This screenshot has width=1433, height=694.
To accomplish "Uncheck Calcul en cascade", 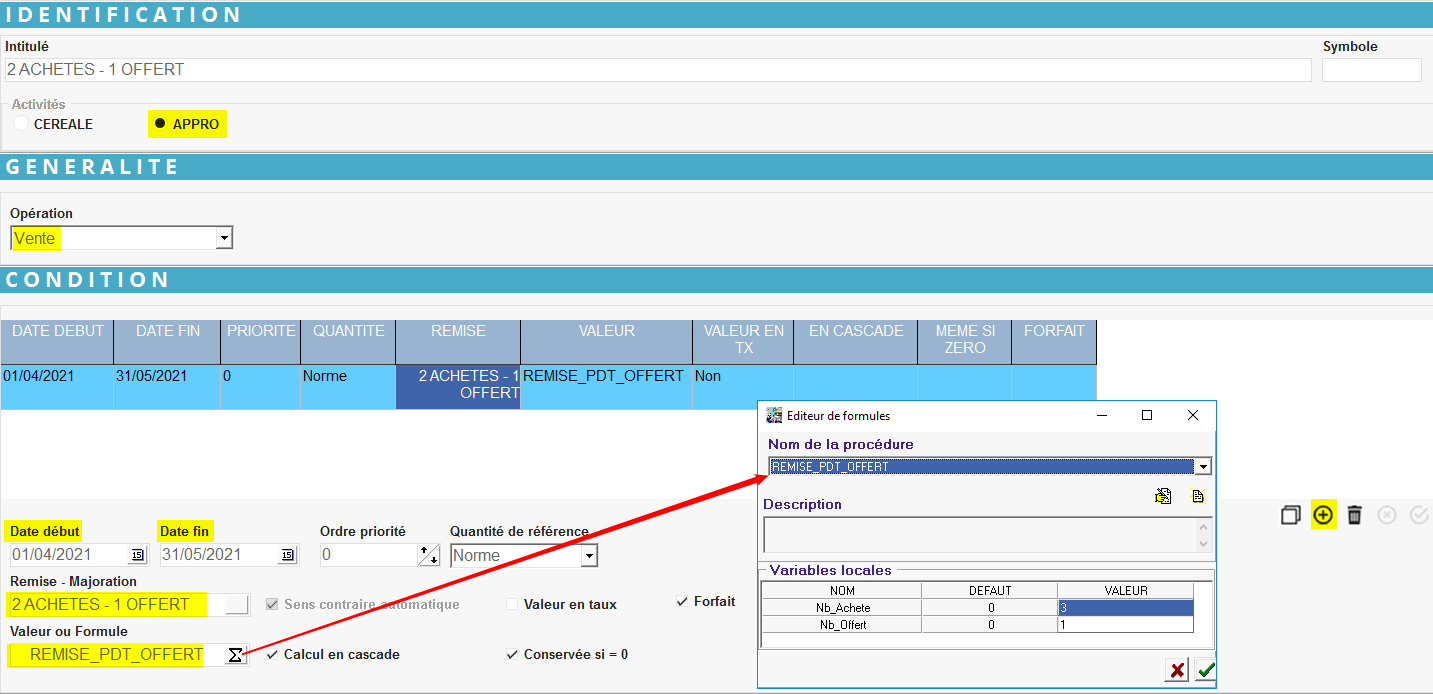I will pyautogui.click(x=274, y=655).
